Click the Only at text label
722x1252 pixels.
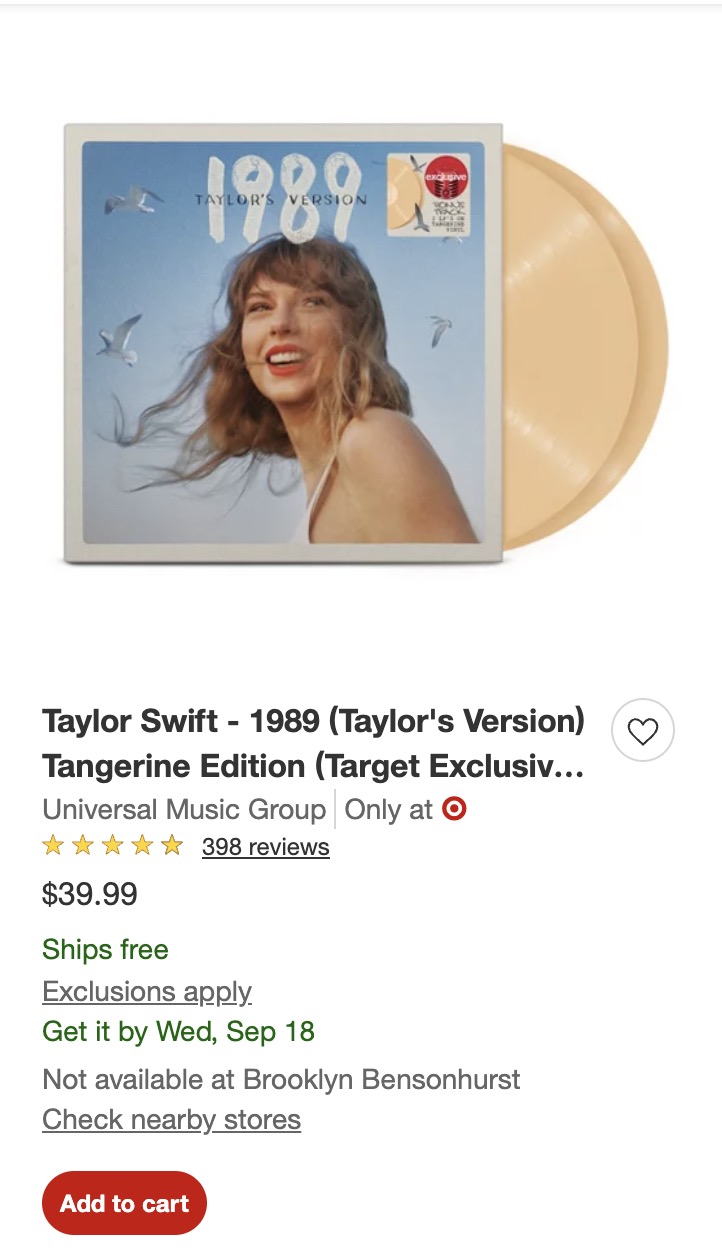click(388, 809)
